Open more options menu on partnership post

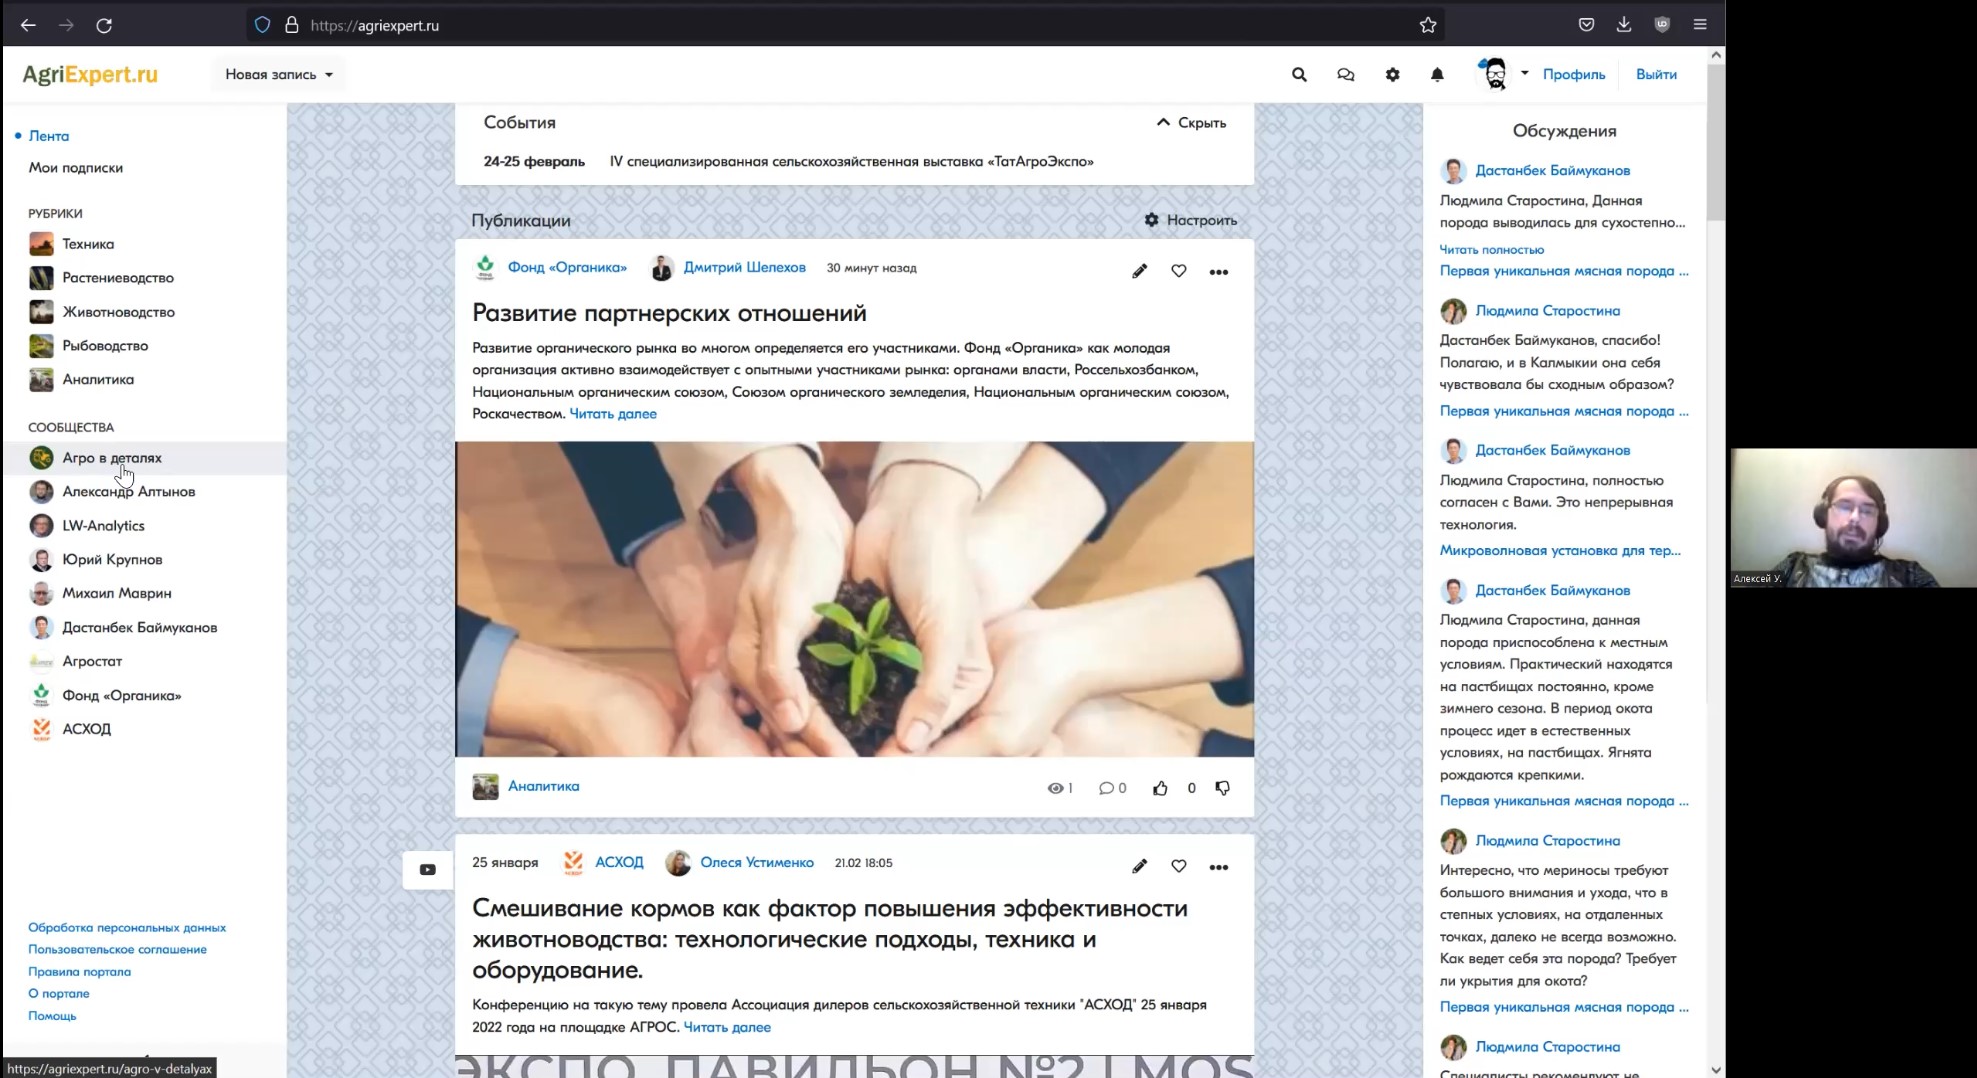pos(1218,272)
